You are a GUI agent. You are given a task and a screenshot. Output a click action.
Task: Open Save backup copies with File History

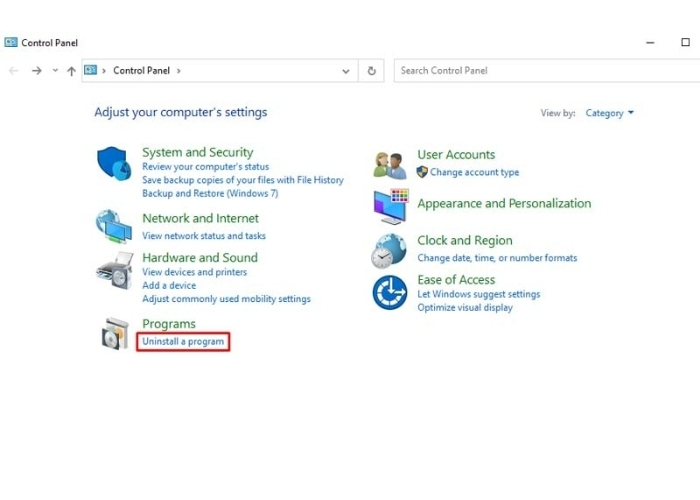click(243, 180)
